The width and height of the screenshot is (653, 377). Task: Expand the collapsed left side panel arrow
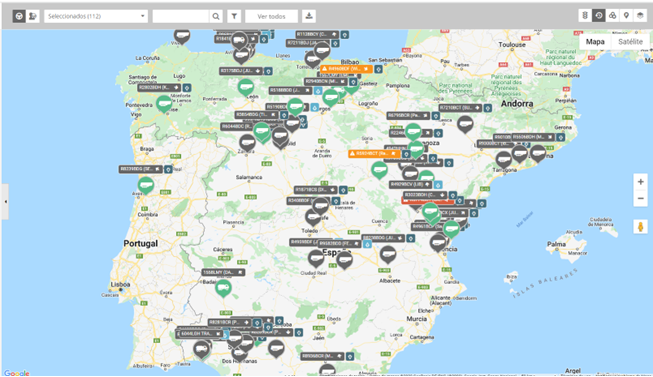click(x=5, y=202)
